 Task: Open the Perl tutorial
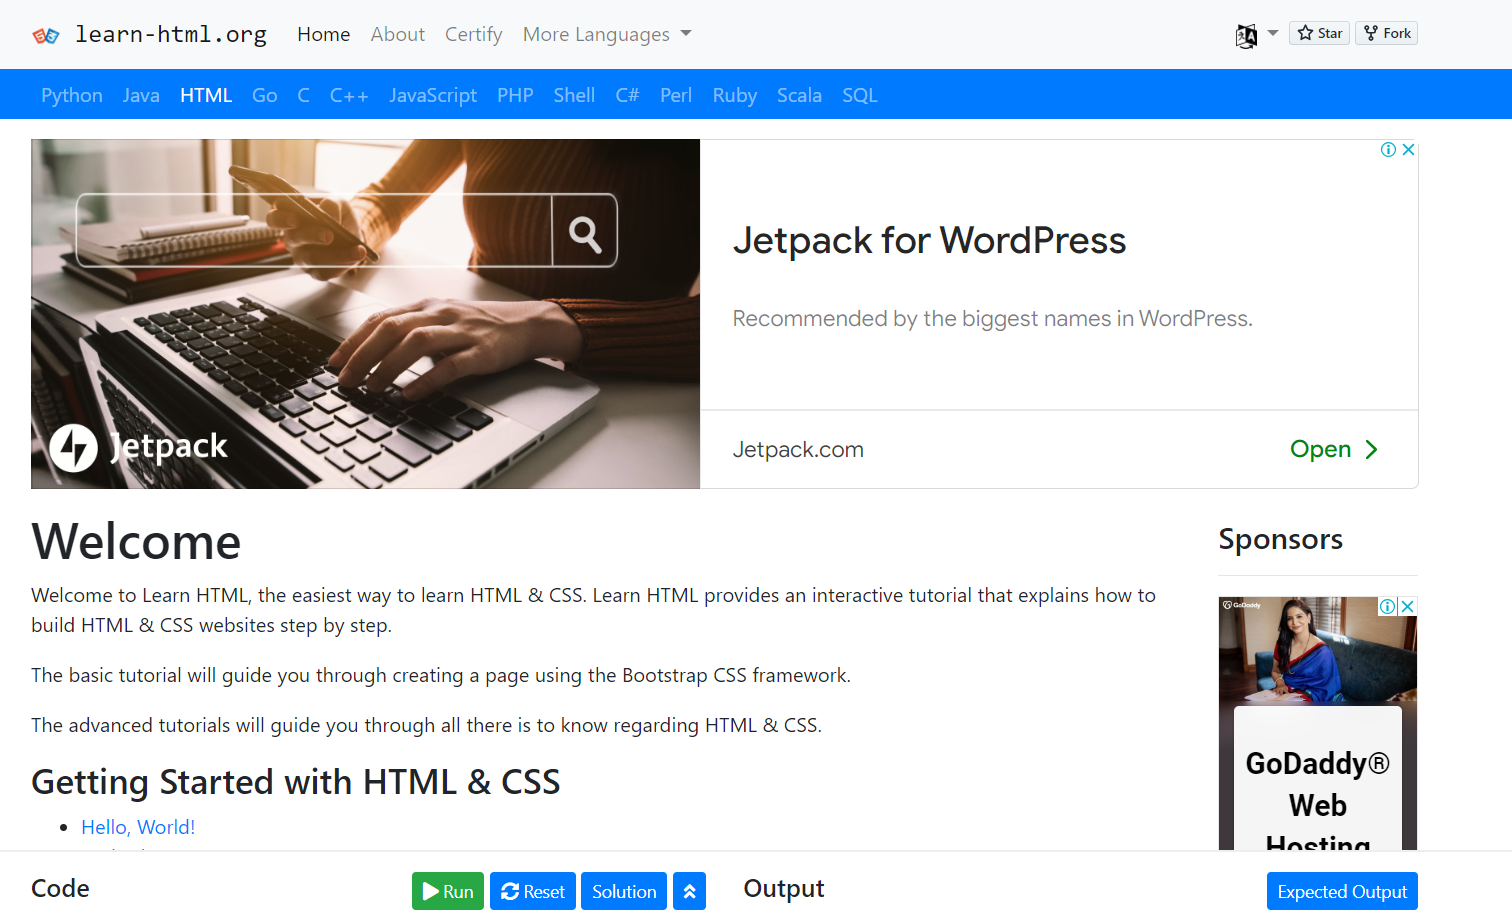click(x=676, y=95)
